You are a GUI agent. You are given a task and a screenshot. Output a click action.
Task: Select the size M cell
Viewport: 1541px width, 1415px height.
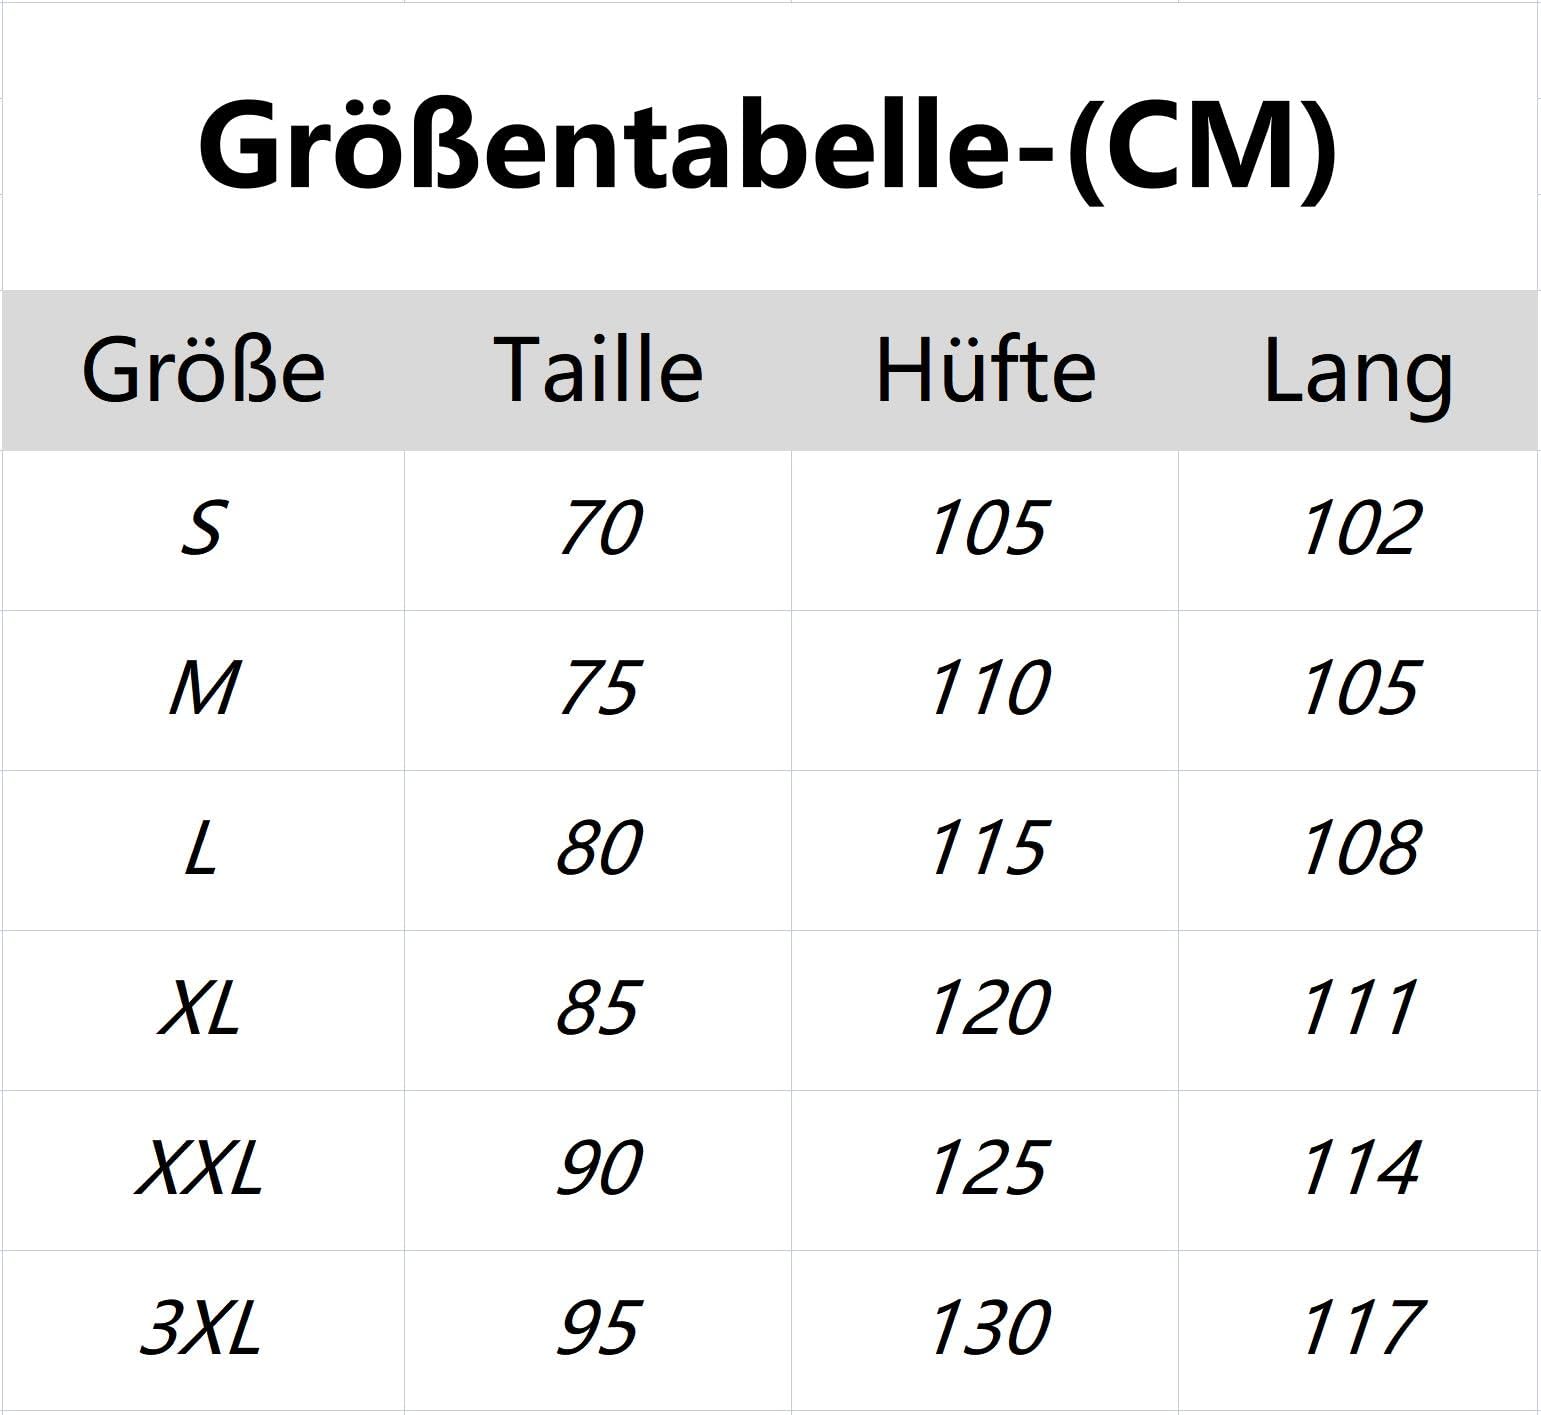point(203,690)
